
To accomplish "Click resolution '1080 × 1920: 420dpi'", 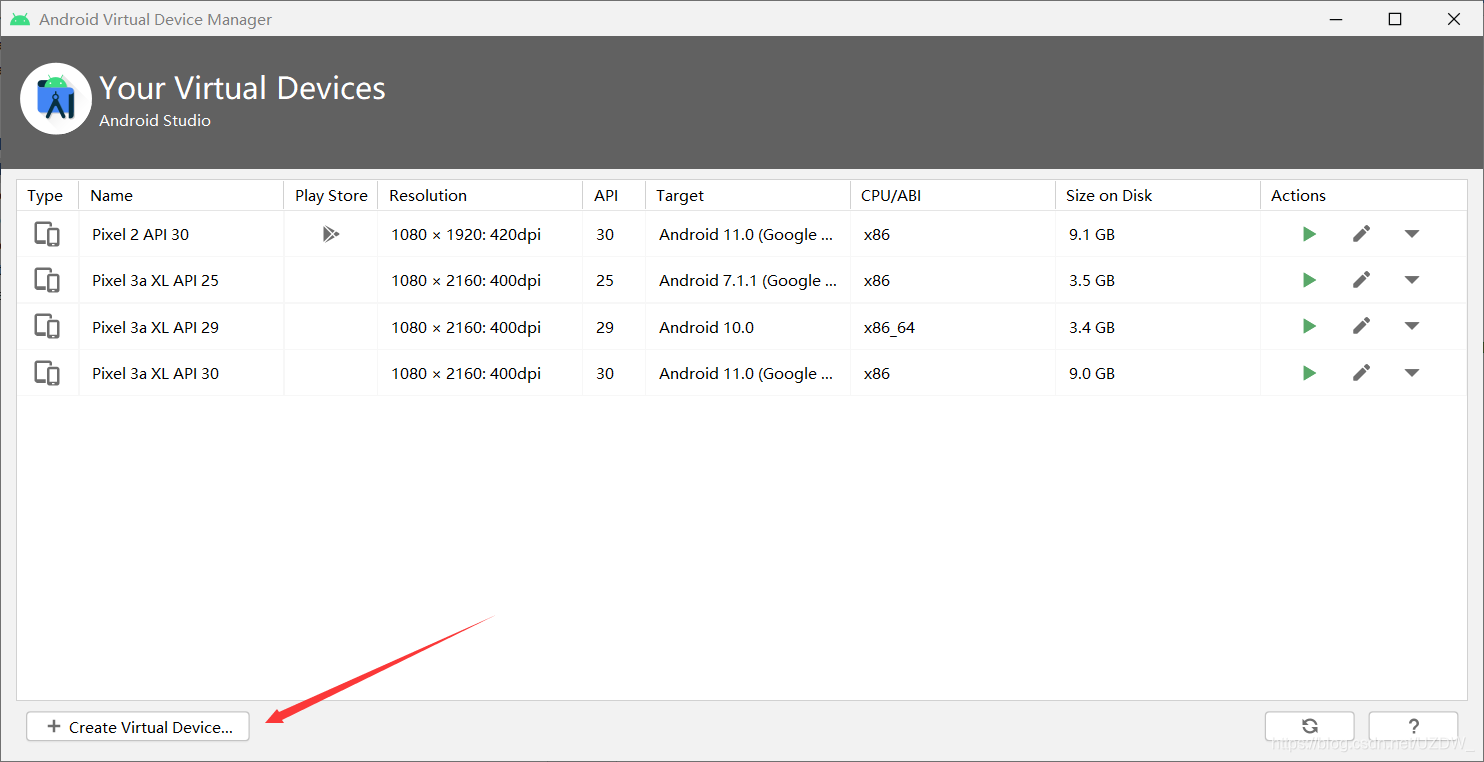I will coord(466,234).
